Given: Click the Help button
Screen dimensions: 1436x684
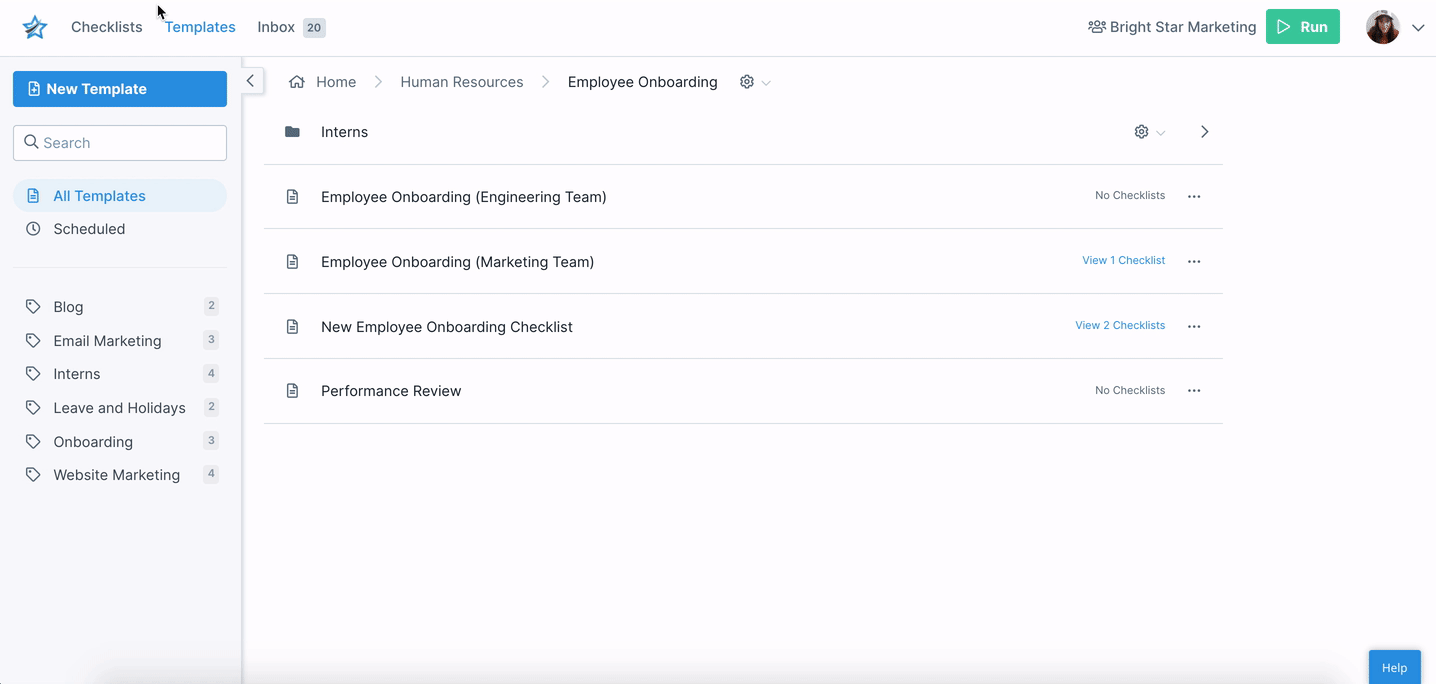Looking at the screenshot, I should 1394,667.
